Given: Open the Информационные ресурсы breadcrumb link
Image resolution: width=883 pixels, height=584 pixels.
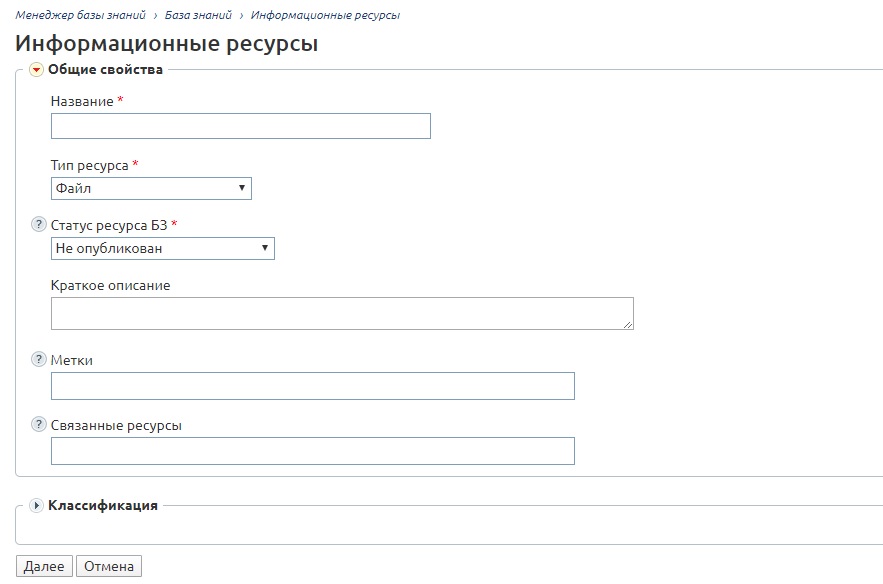Looking at the screenshot, I should point(325,15).
